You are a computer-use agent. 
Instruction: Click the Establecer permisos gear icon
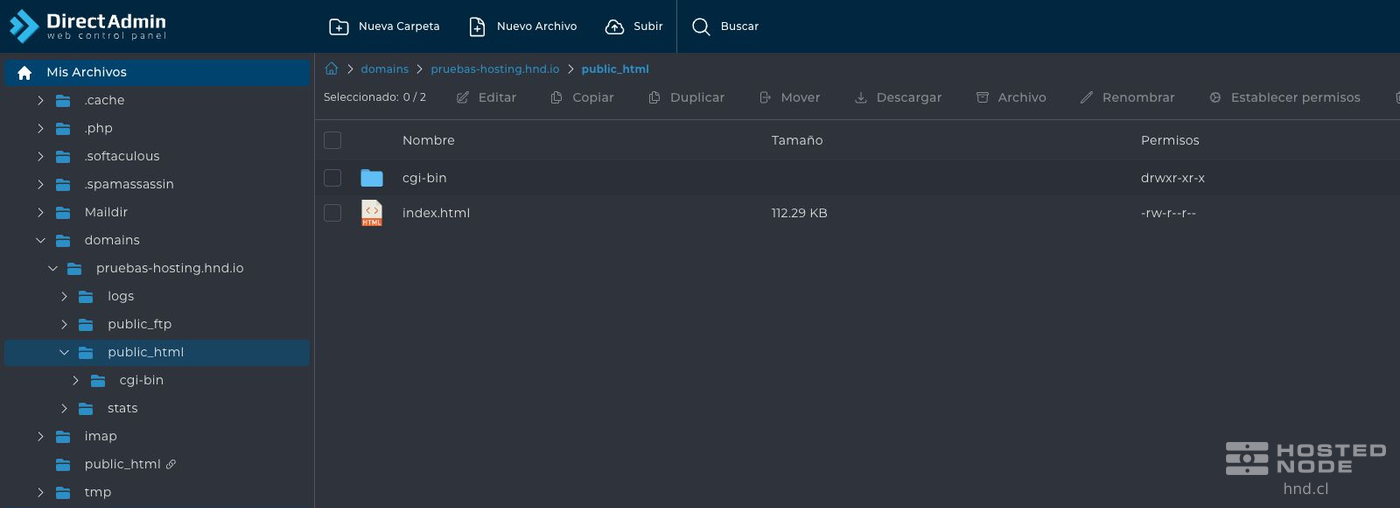pos(1215,98)
